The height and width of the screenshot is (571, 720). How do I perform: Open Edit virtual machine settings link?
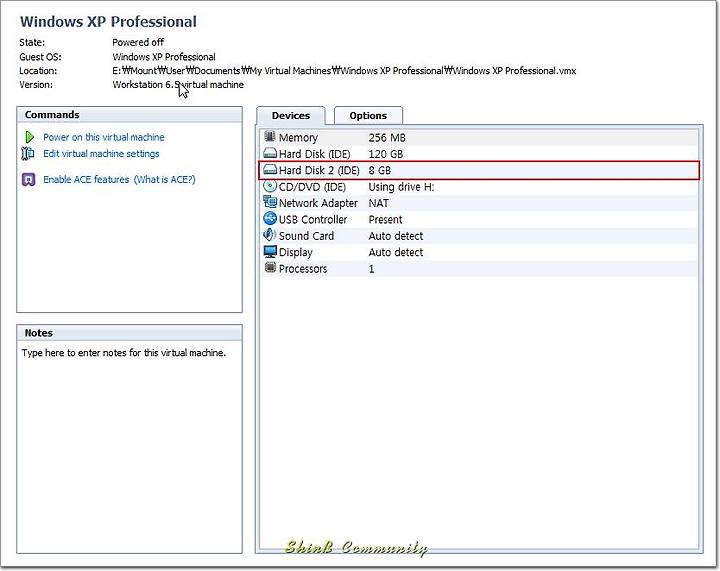tap(101, 154)
